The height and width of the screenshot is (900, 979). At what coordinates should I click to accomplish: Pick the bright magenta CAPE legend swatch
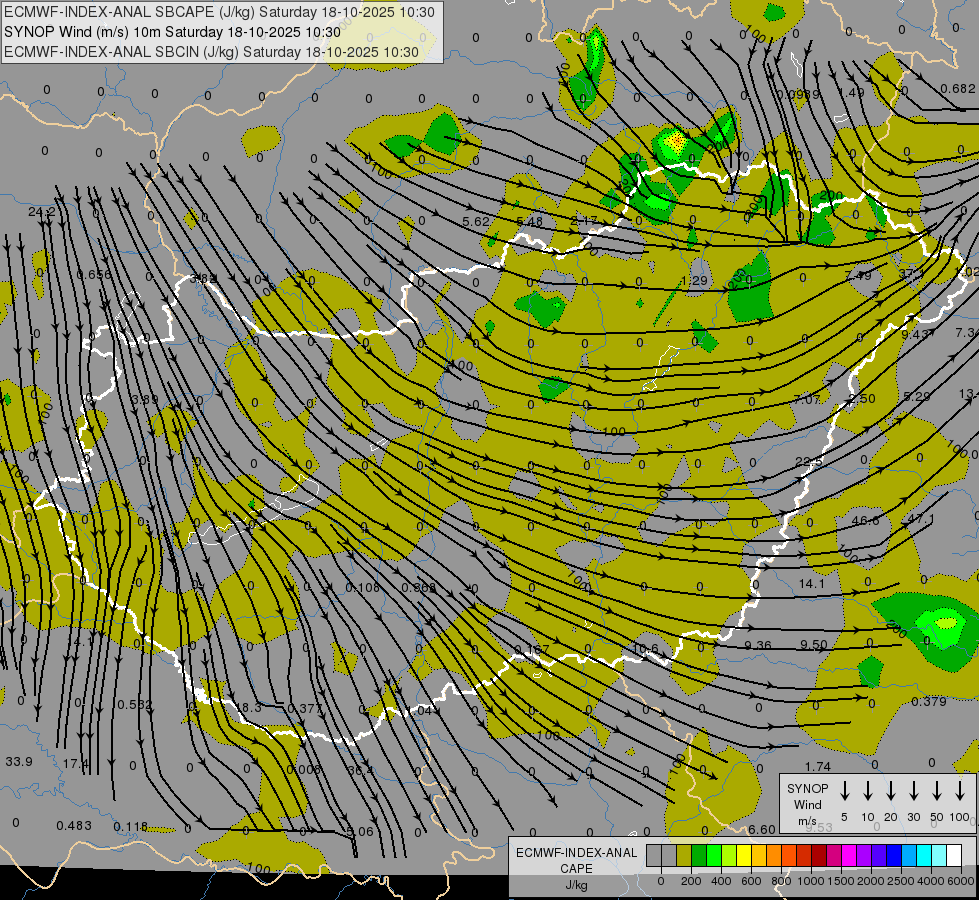(849, 855)
